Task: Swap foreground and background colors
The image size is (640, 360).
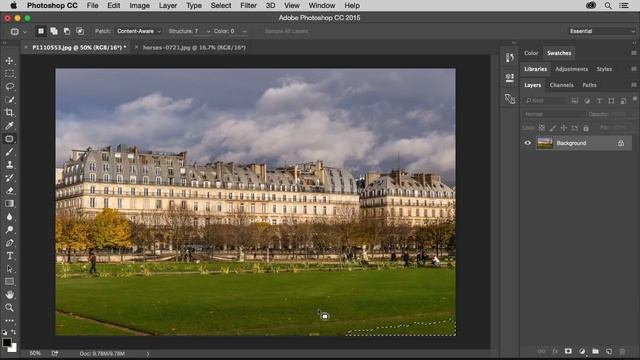Action: [13, 332]
